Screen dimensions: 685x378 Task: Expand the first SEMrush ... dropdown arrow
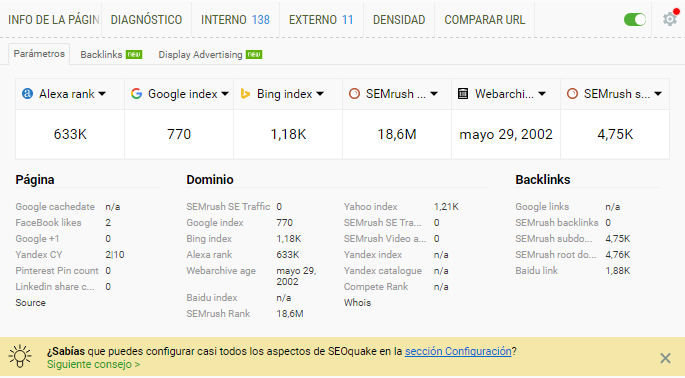coord(434,94)
